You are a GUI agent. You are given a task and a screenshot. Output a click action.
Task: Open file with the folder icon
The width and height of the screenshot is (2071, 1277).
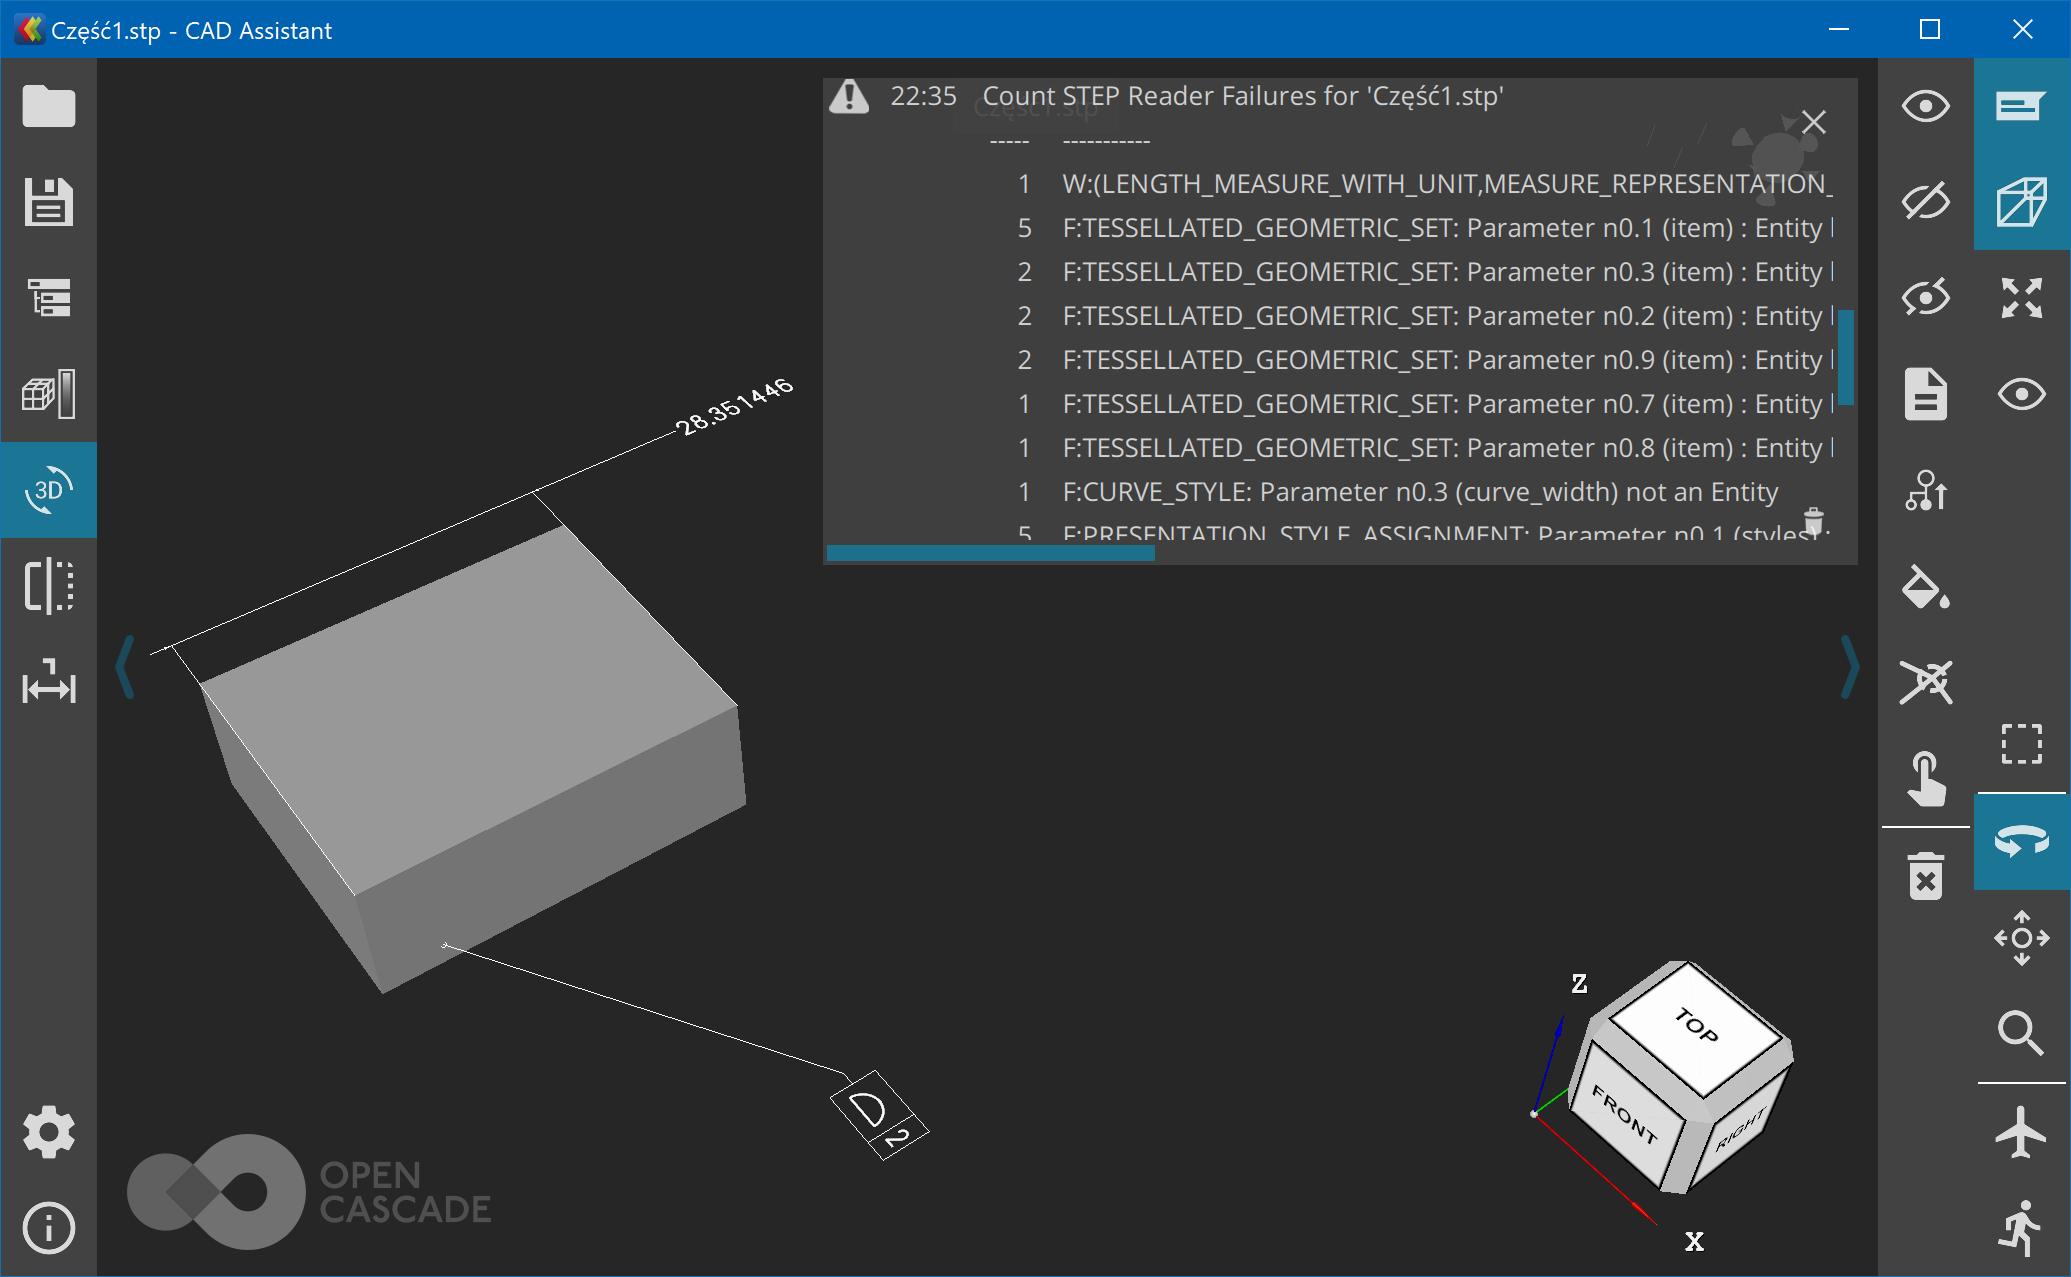point(48,106)
